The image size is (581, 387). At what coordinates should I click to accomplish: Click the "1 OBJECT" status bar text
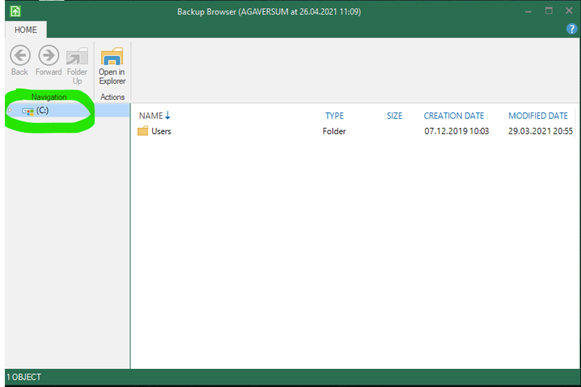pyautogui.click(x=24, y=377)
